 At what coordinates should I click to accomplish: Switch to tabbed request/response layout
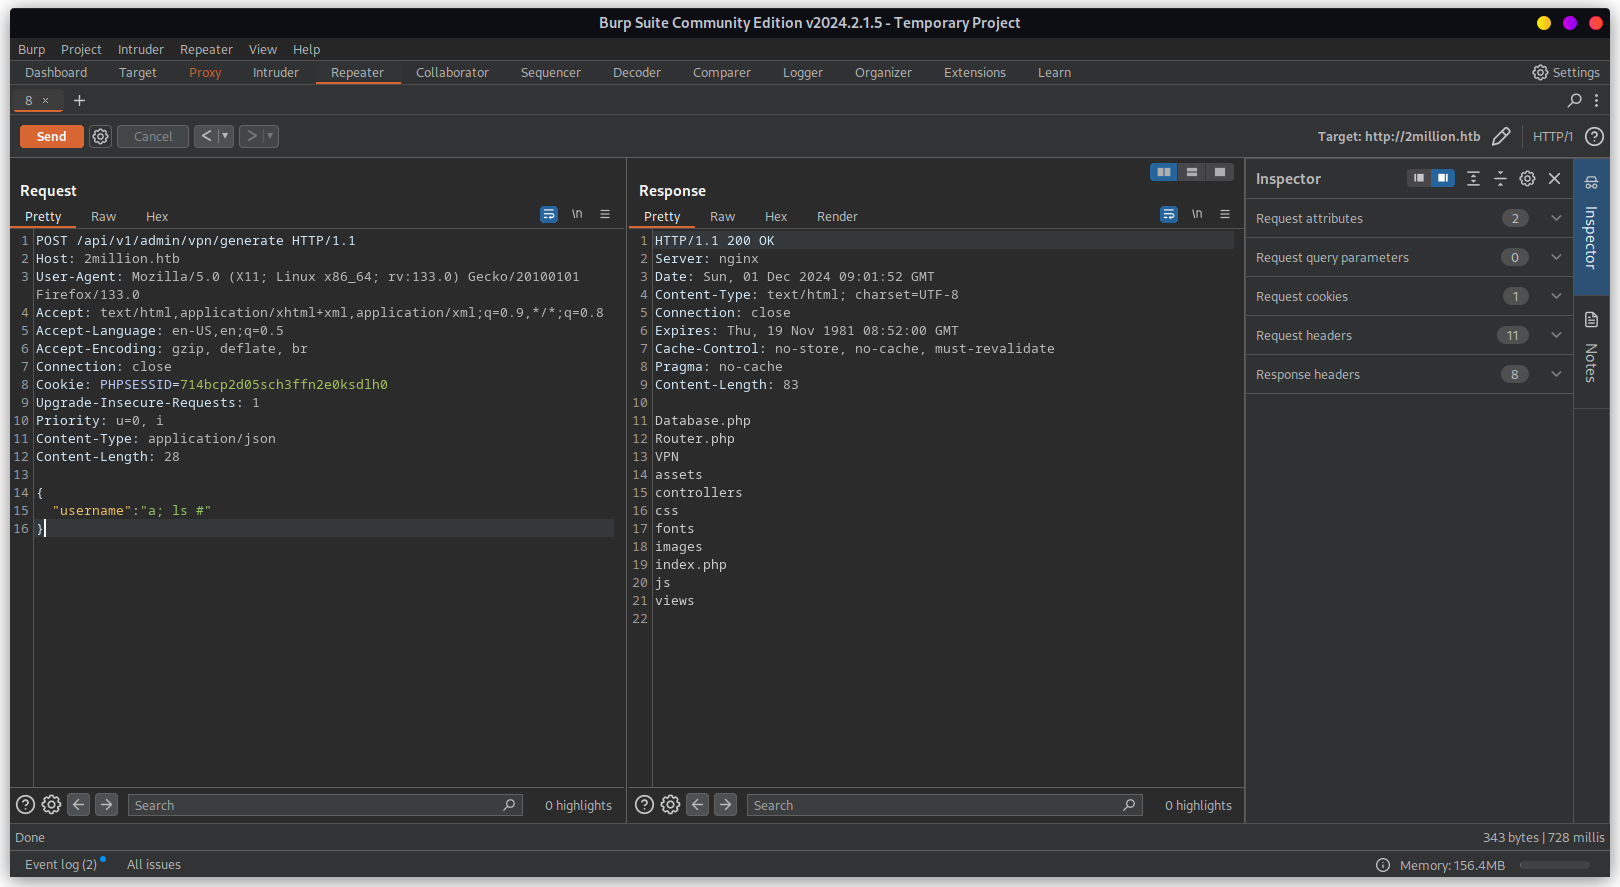[x=1219, y=172]
